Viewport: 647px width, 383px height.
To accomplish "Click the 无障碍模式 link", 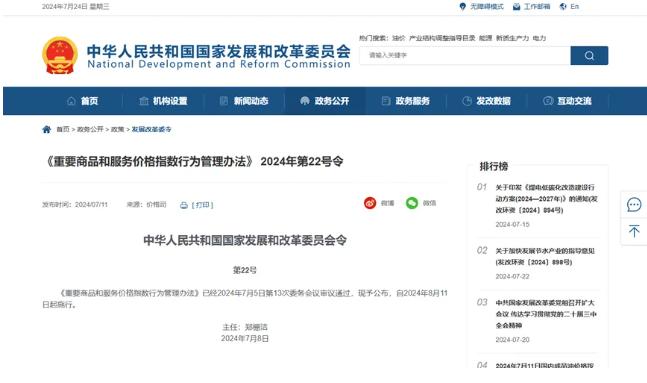I will pyautogui.click(x=487, y=7).
